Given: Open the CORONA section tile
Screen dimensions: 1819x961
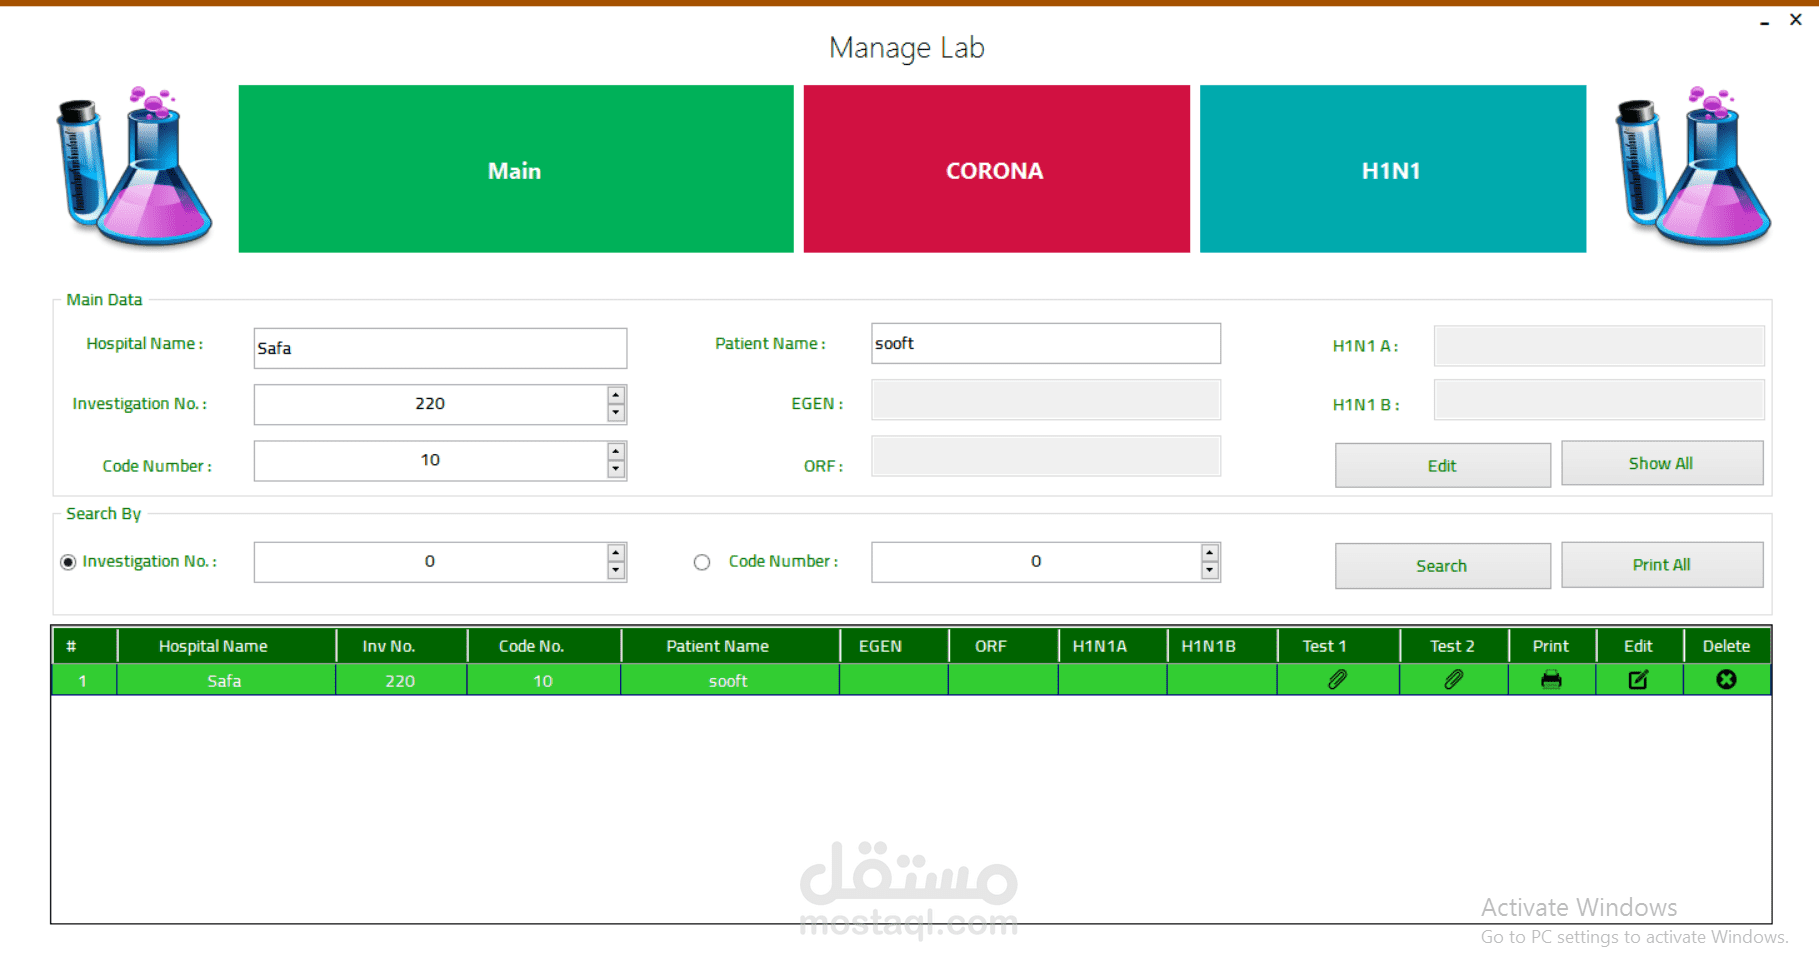Looking at the screenshot, I should 997,169.
